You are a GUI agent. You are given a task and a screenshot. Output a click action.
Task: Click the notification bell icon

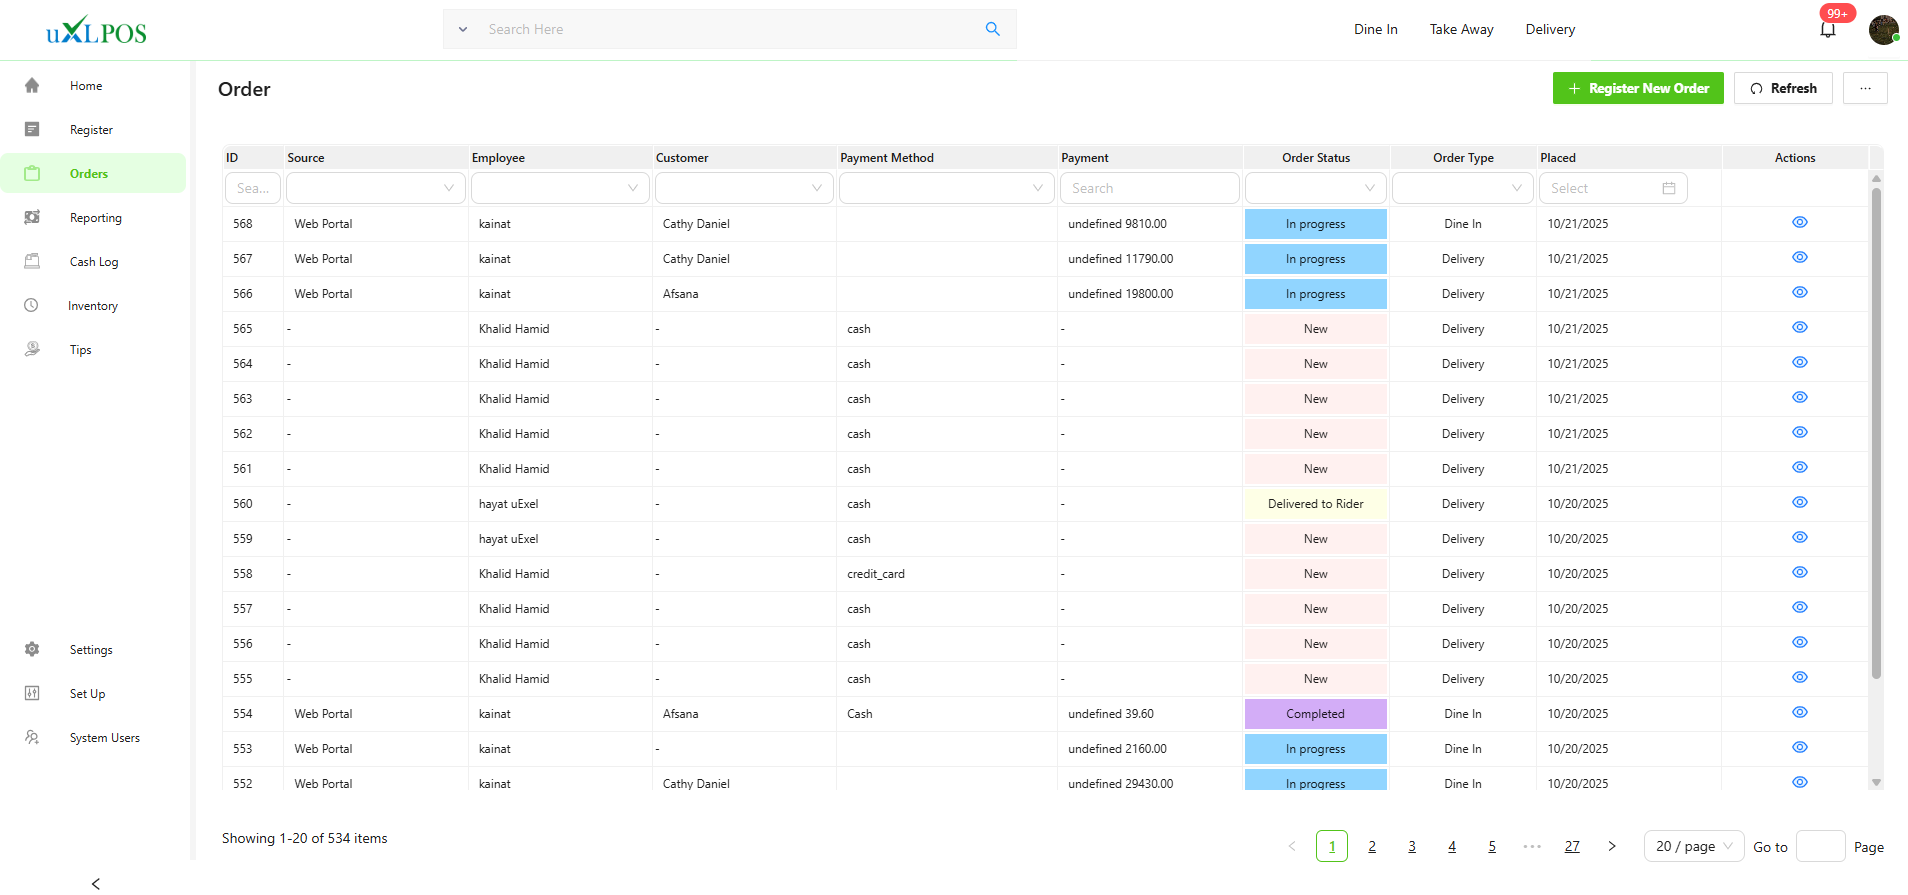(x=1827, y=30)
